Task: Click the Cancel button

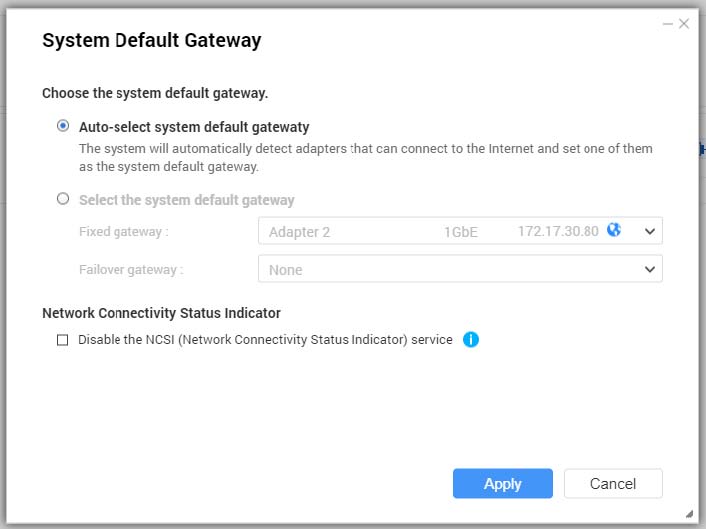Action: 613,483
